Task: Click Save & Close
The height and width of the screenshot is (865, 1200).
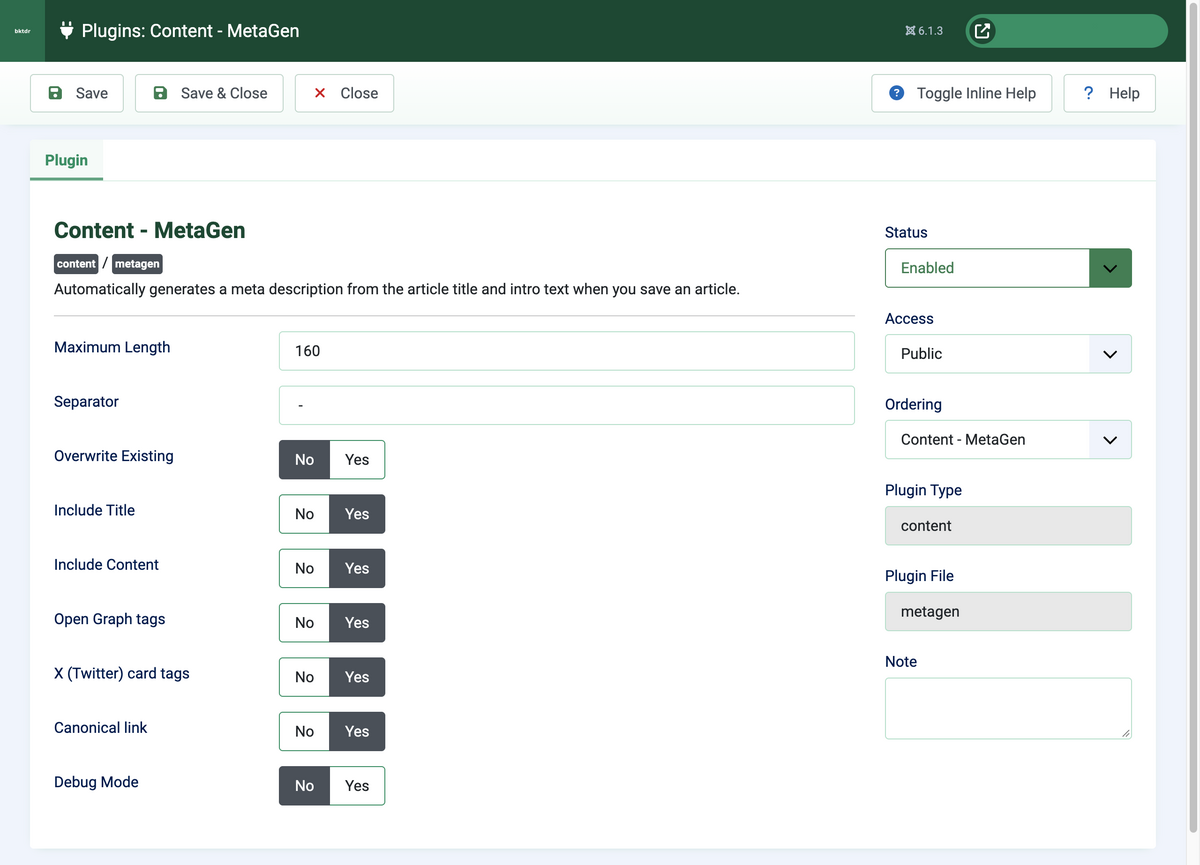Action: 209,93
